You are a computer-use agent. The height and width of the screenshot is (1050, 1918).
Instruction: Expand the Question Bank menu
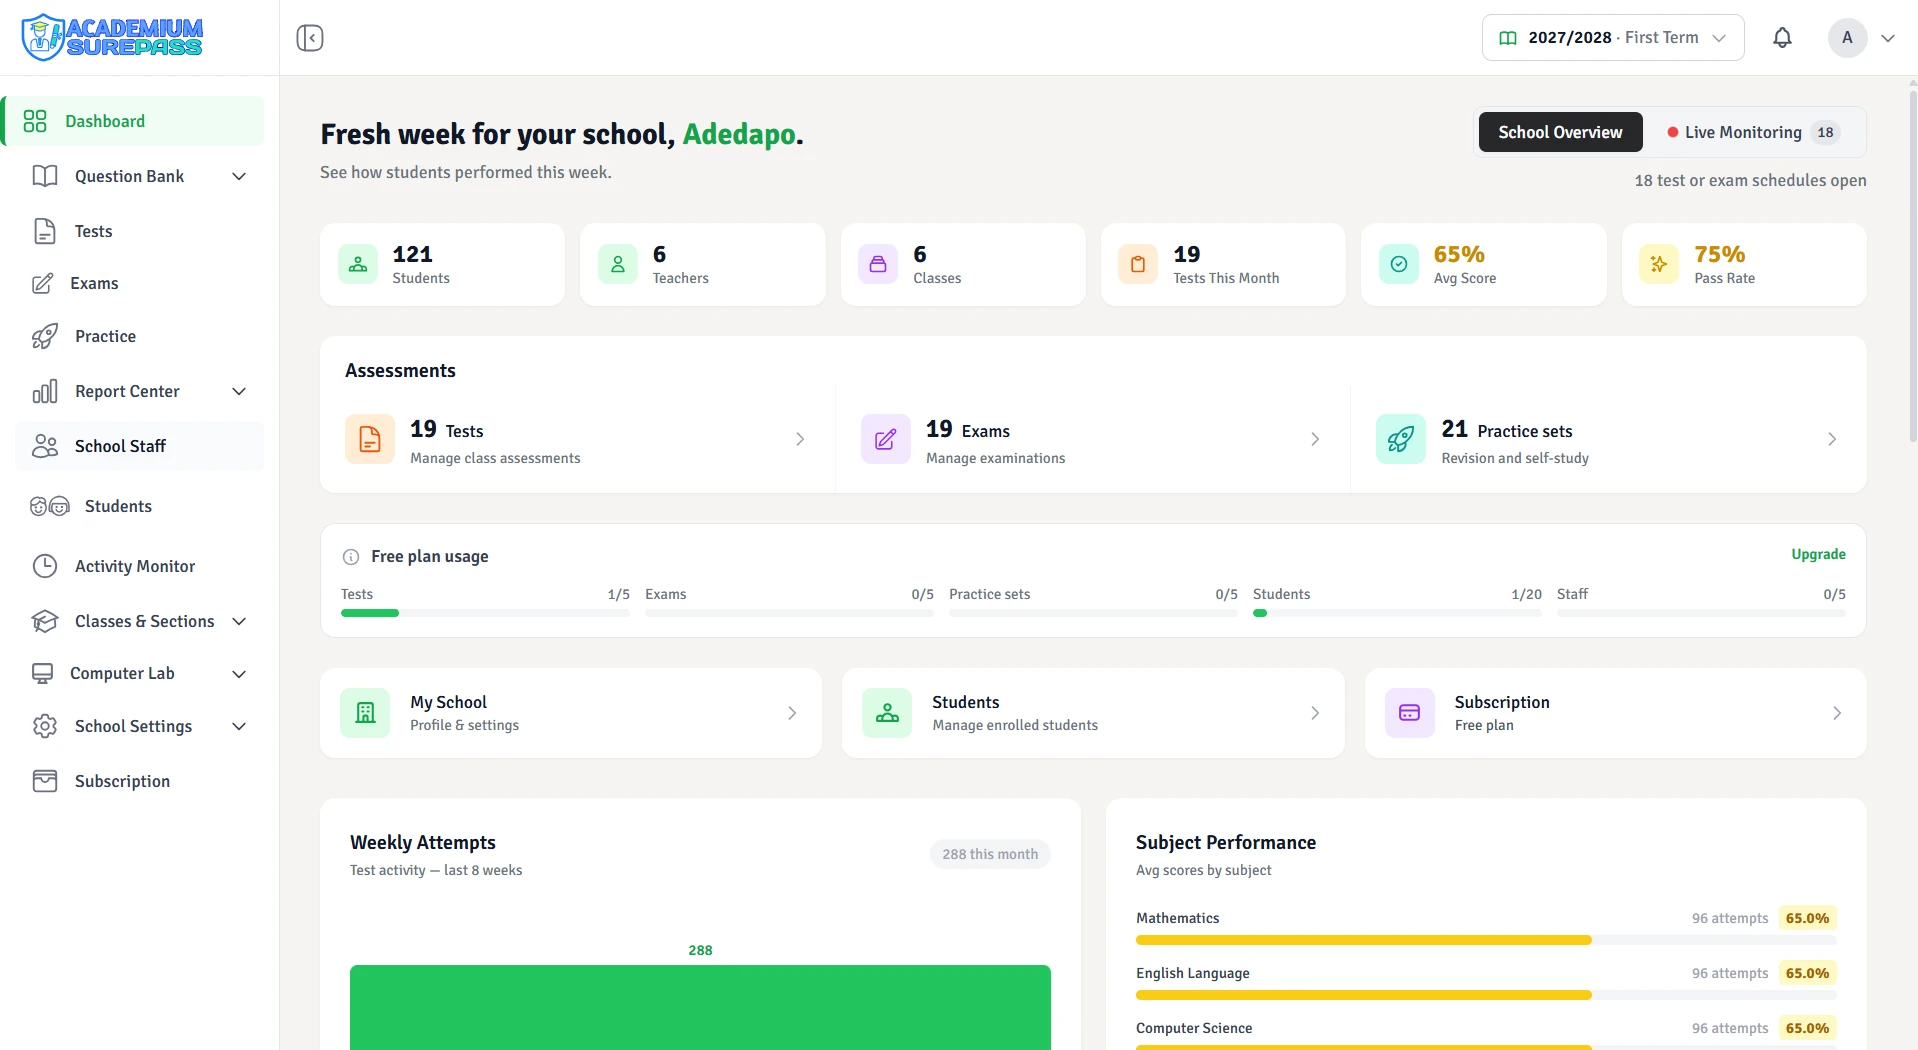pos(140,176)
